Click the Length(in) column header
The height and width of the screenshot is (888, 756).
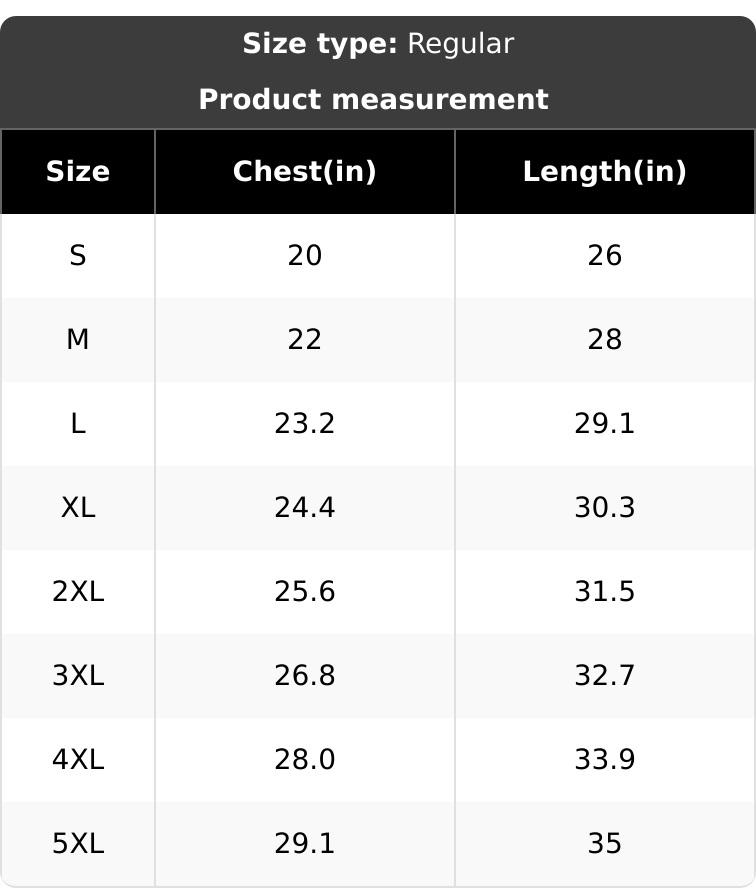(604, 172)
